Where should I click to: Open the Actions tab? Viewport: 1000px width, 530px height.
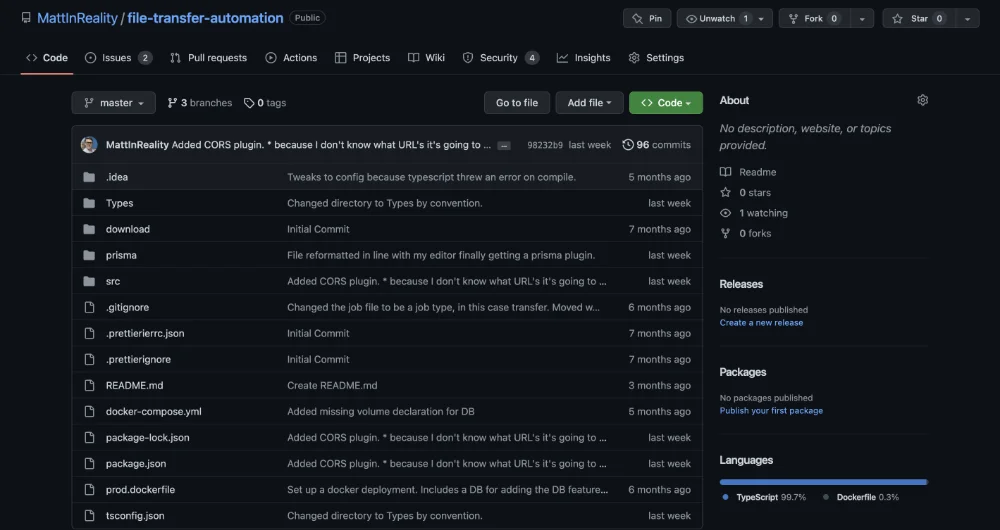(291, 57)
